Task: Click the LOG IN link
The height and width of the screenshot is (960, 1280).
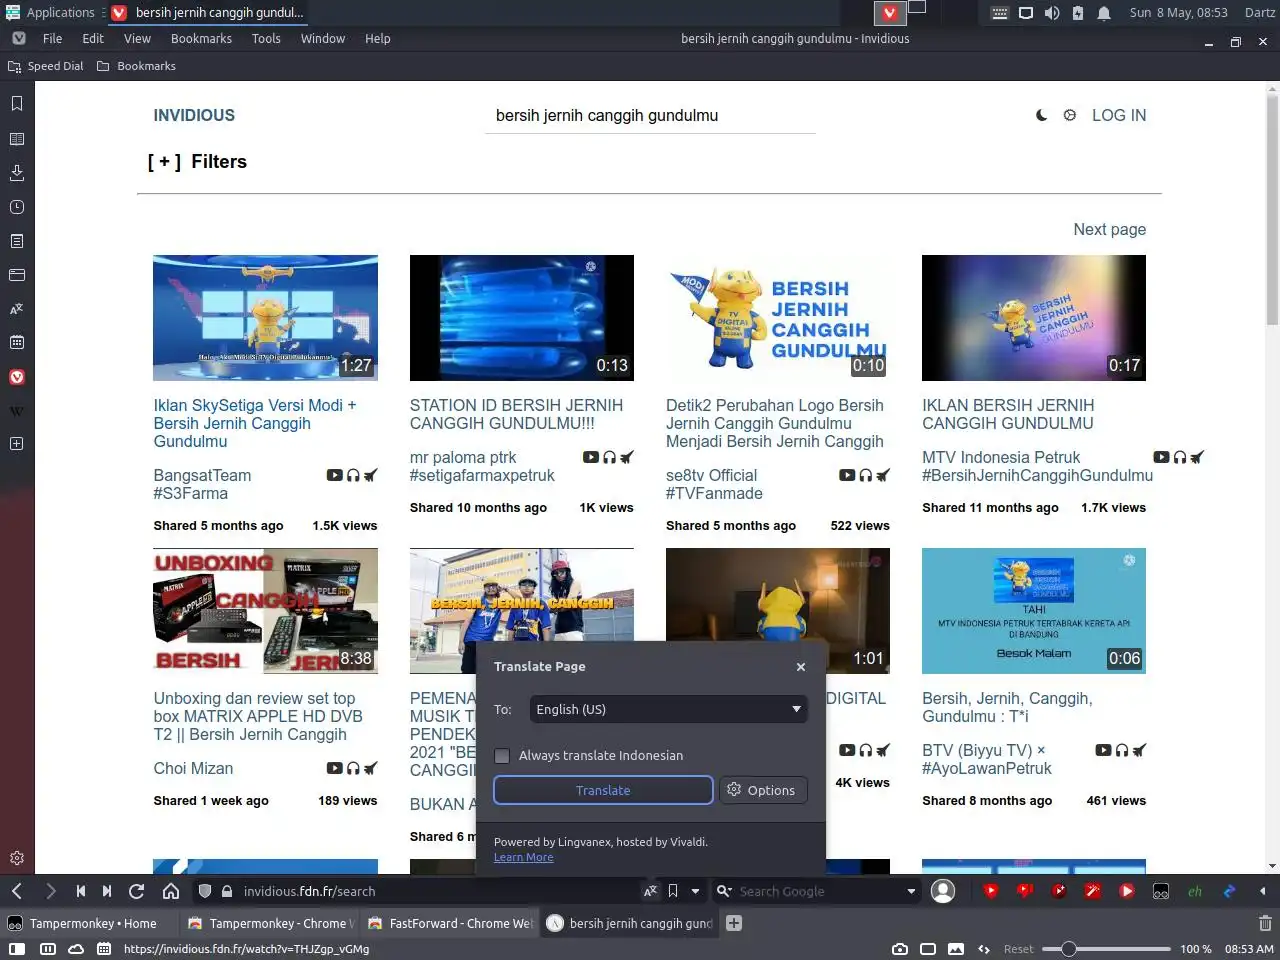Action: click(1119, 115)
